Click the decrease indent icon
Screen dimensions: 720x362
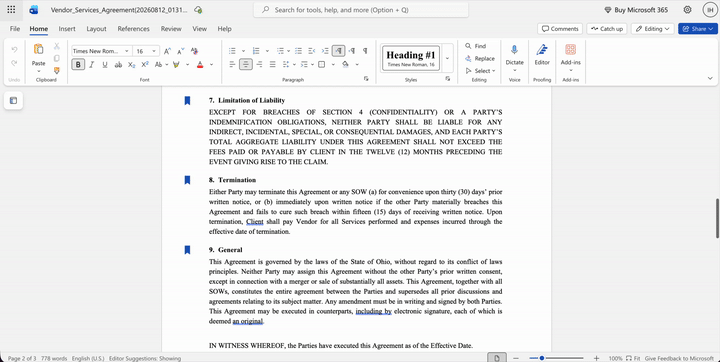312,51
